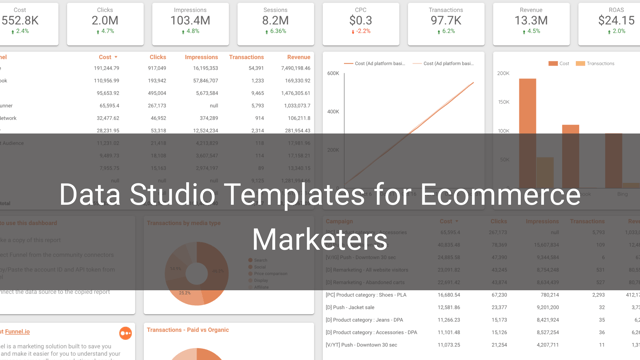This screenshot has width=640, height=360.
Task: Sort first table by Revenue header
Action: pos(298,57)
